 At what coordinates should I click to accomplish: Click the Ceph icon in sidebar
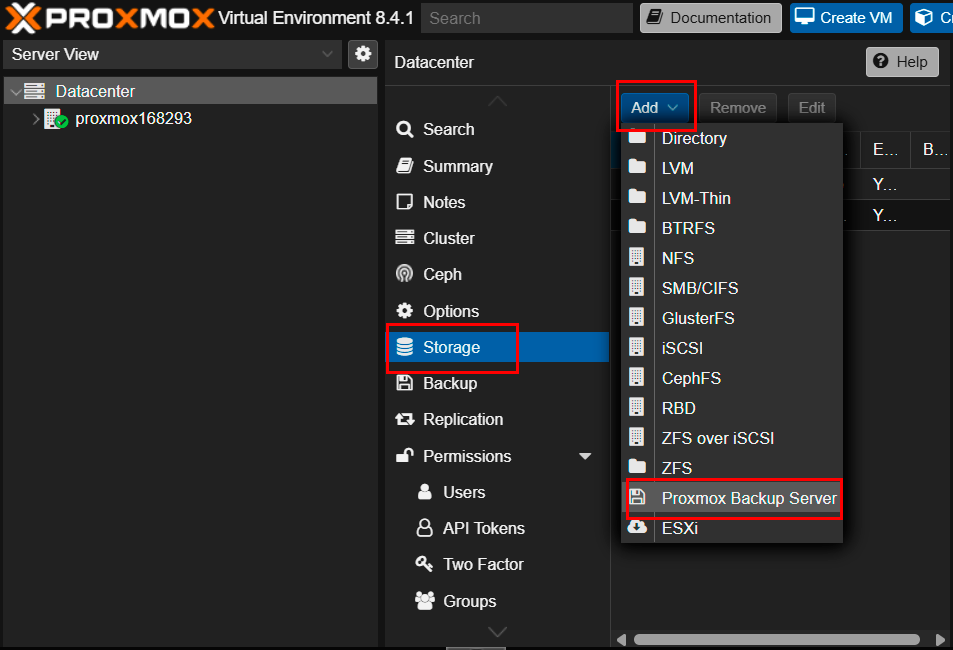pos(405,274)
